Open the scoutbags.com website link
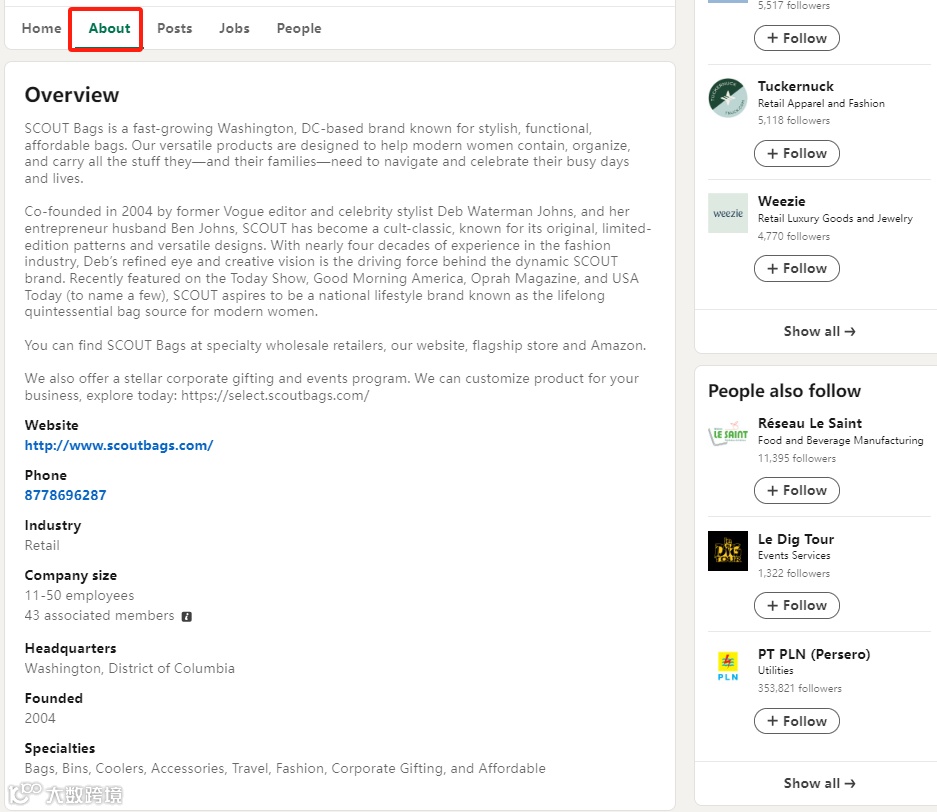 pos(119,445)
